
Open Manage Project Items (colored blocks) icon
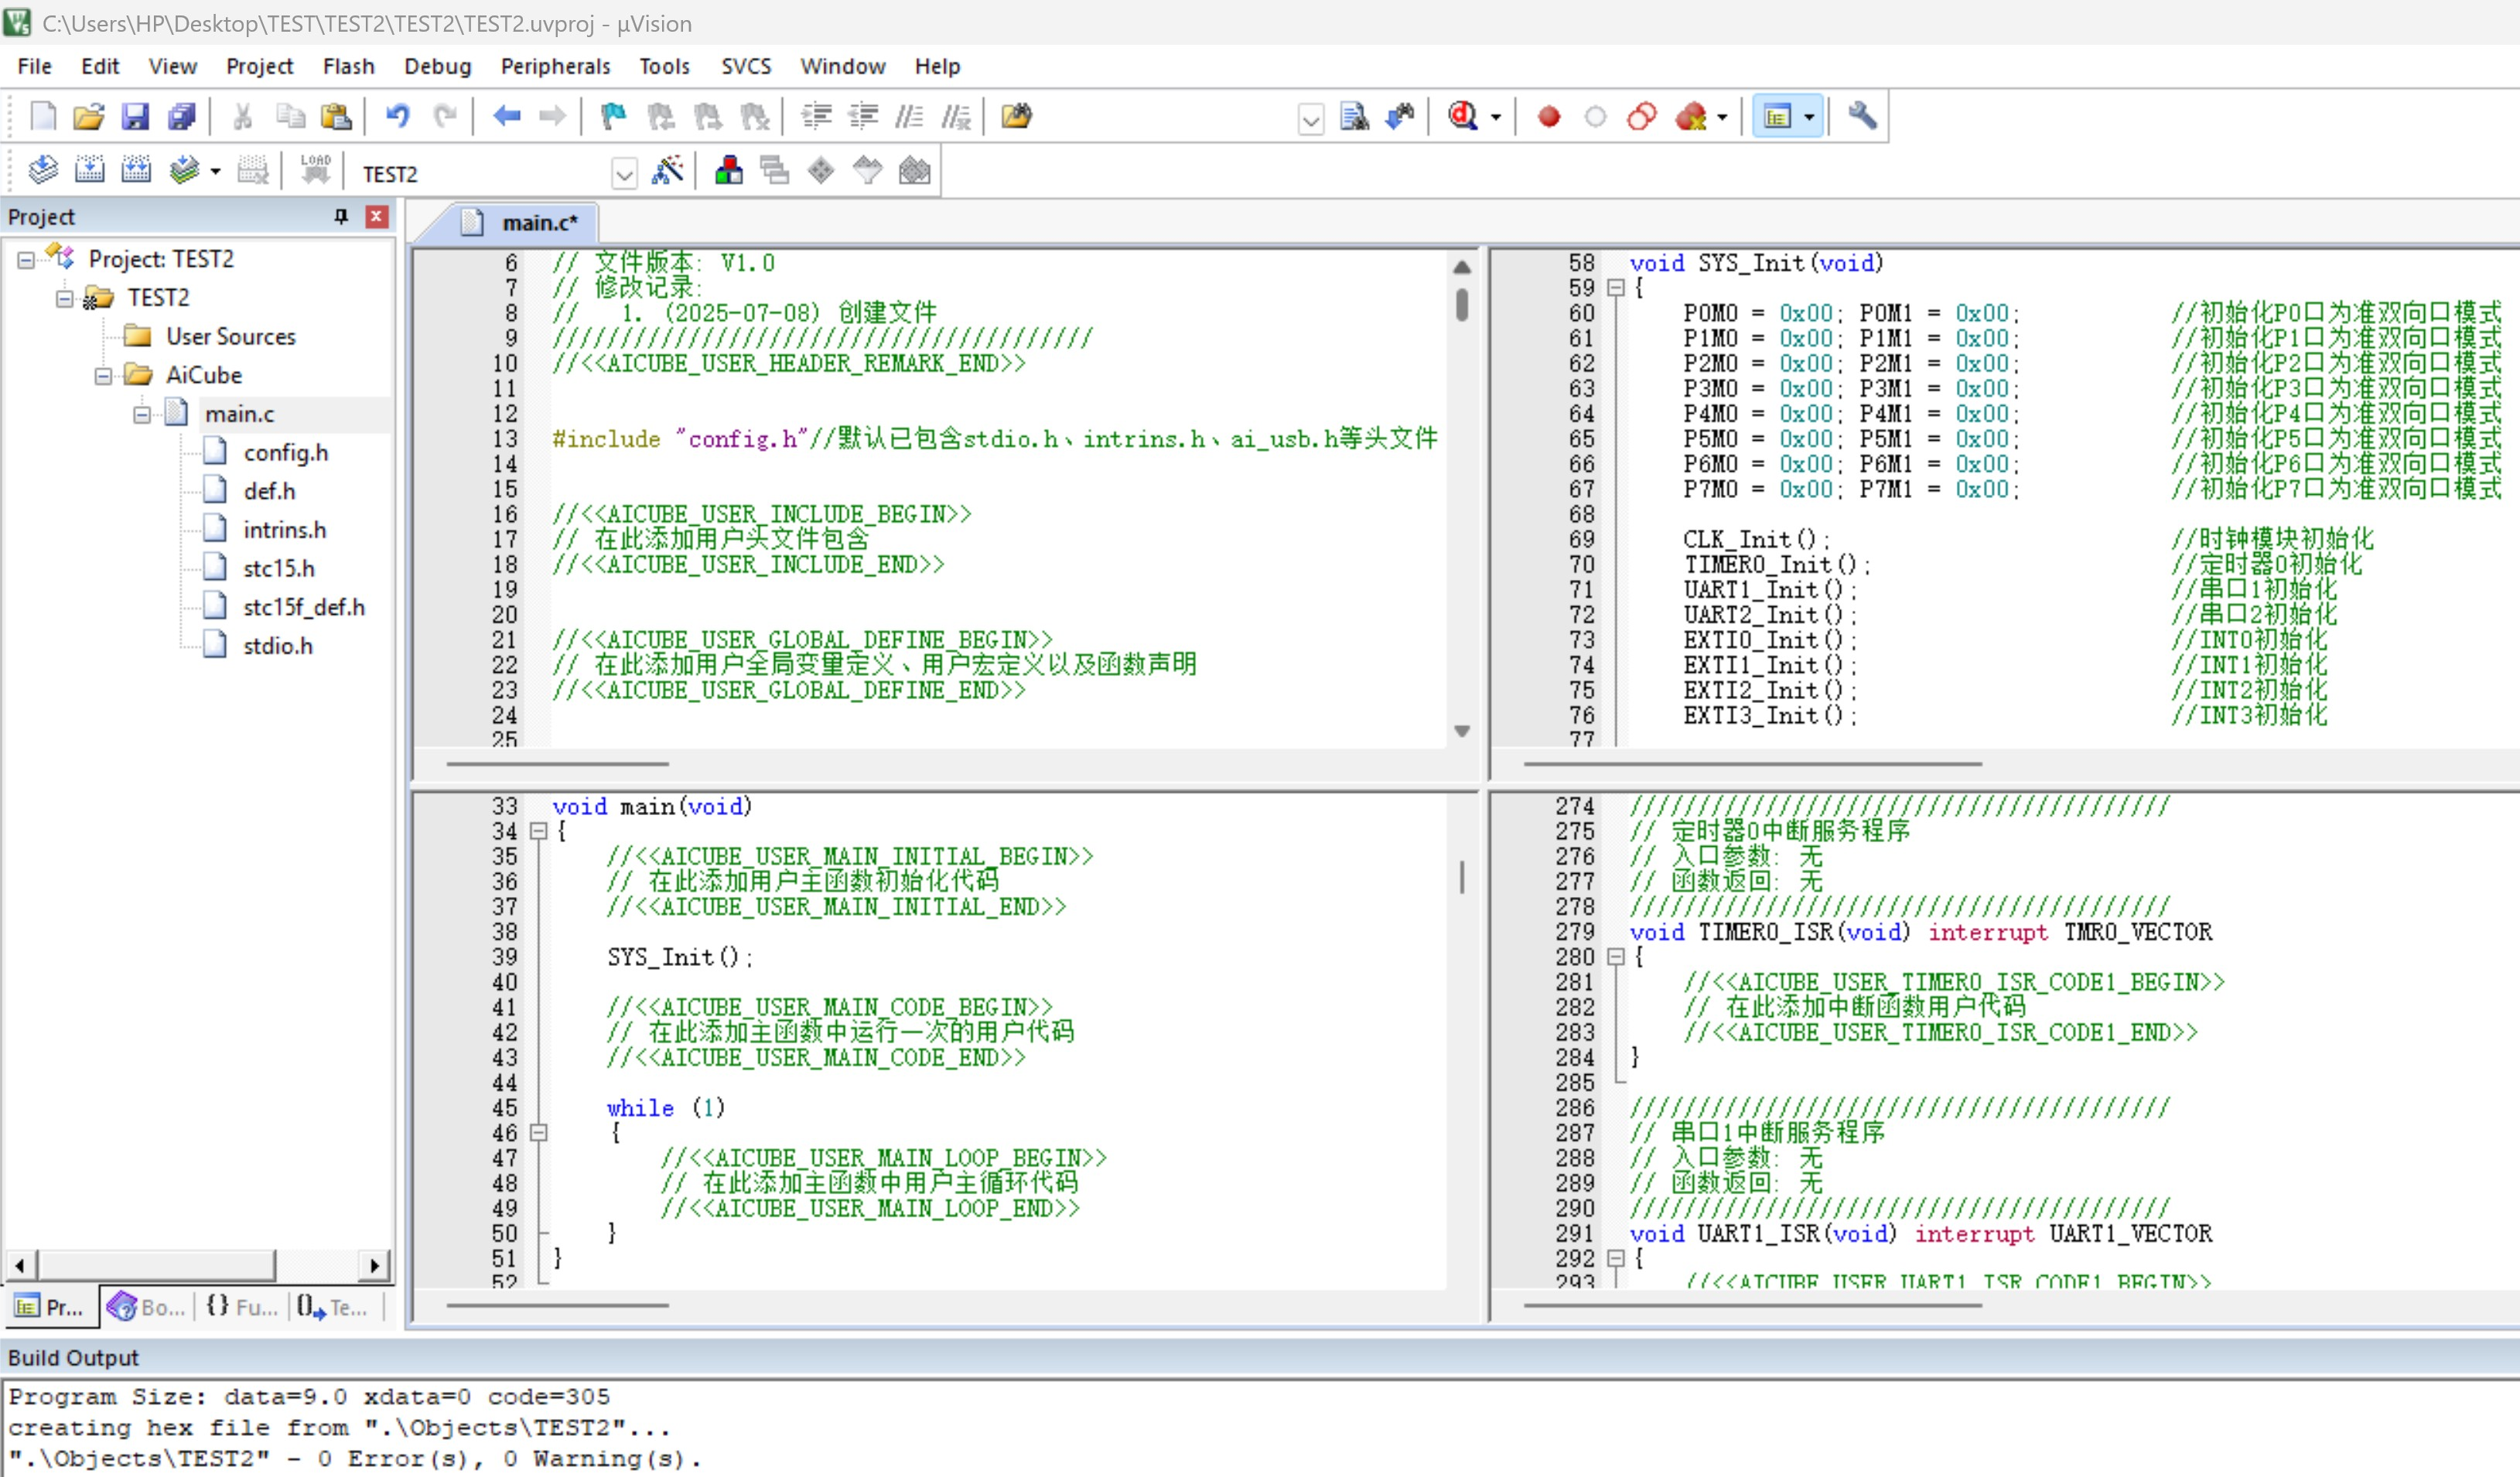(728, 171)
